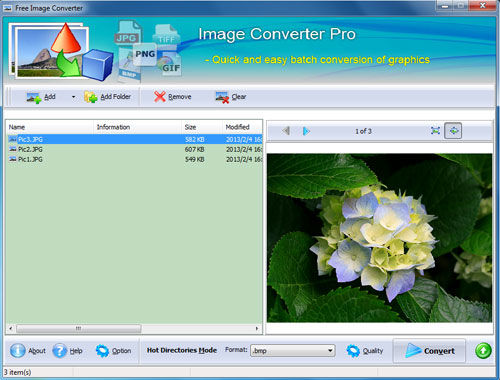Click the Pic2.JPG file icon

[13, 149]
